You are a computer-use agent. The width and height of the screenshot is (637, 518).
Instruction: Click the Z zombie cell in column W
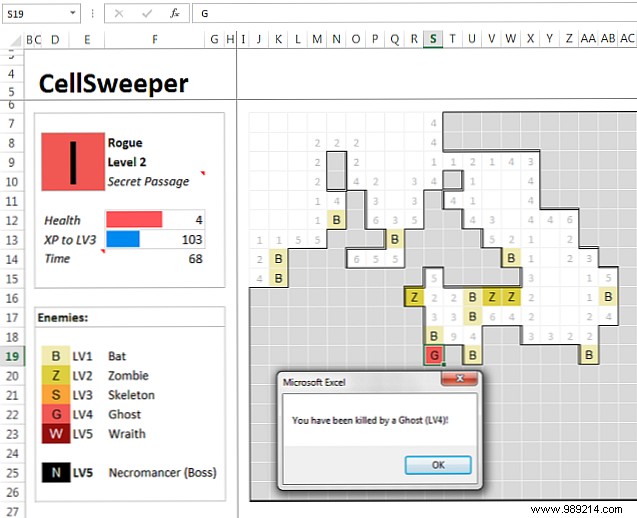tap(511, 297)
